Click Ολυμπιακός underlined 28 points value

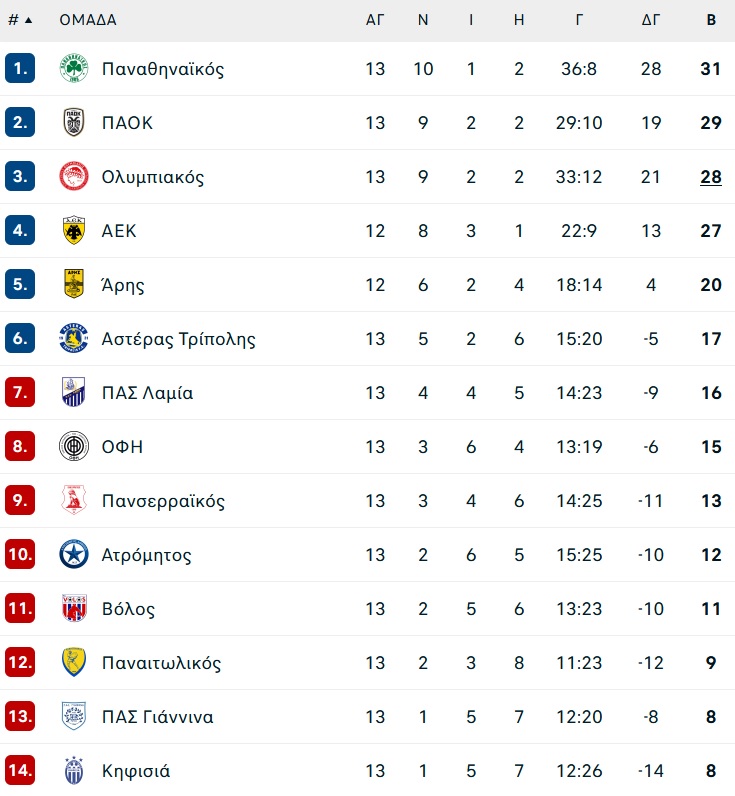pyautogui.click(x=711, y=177)
